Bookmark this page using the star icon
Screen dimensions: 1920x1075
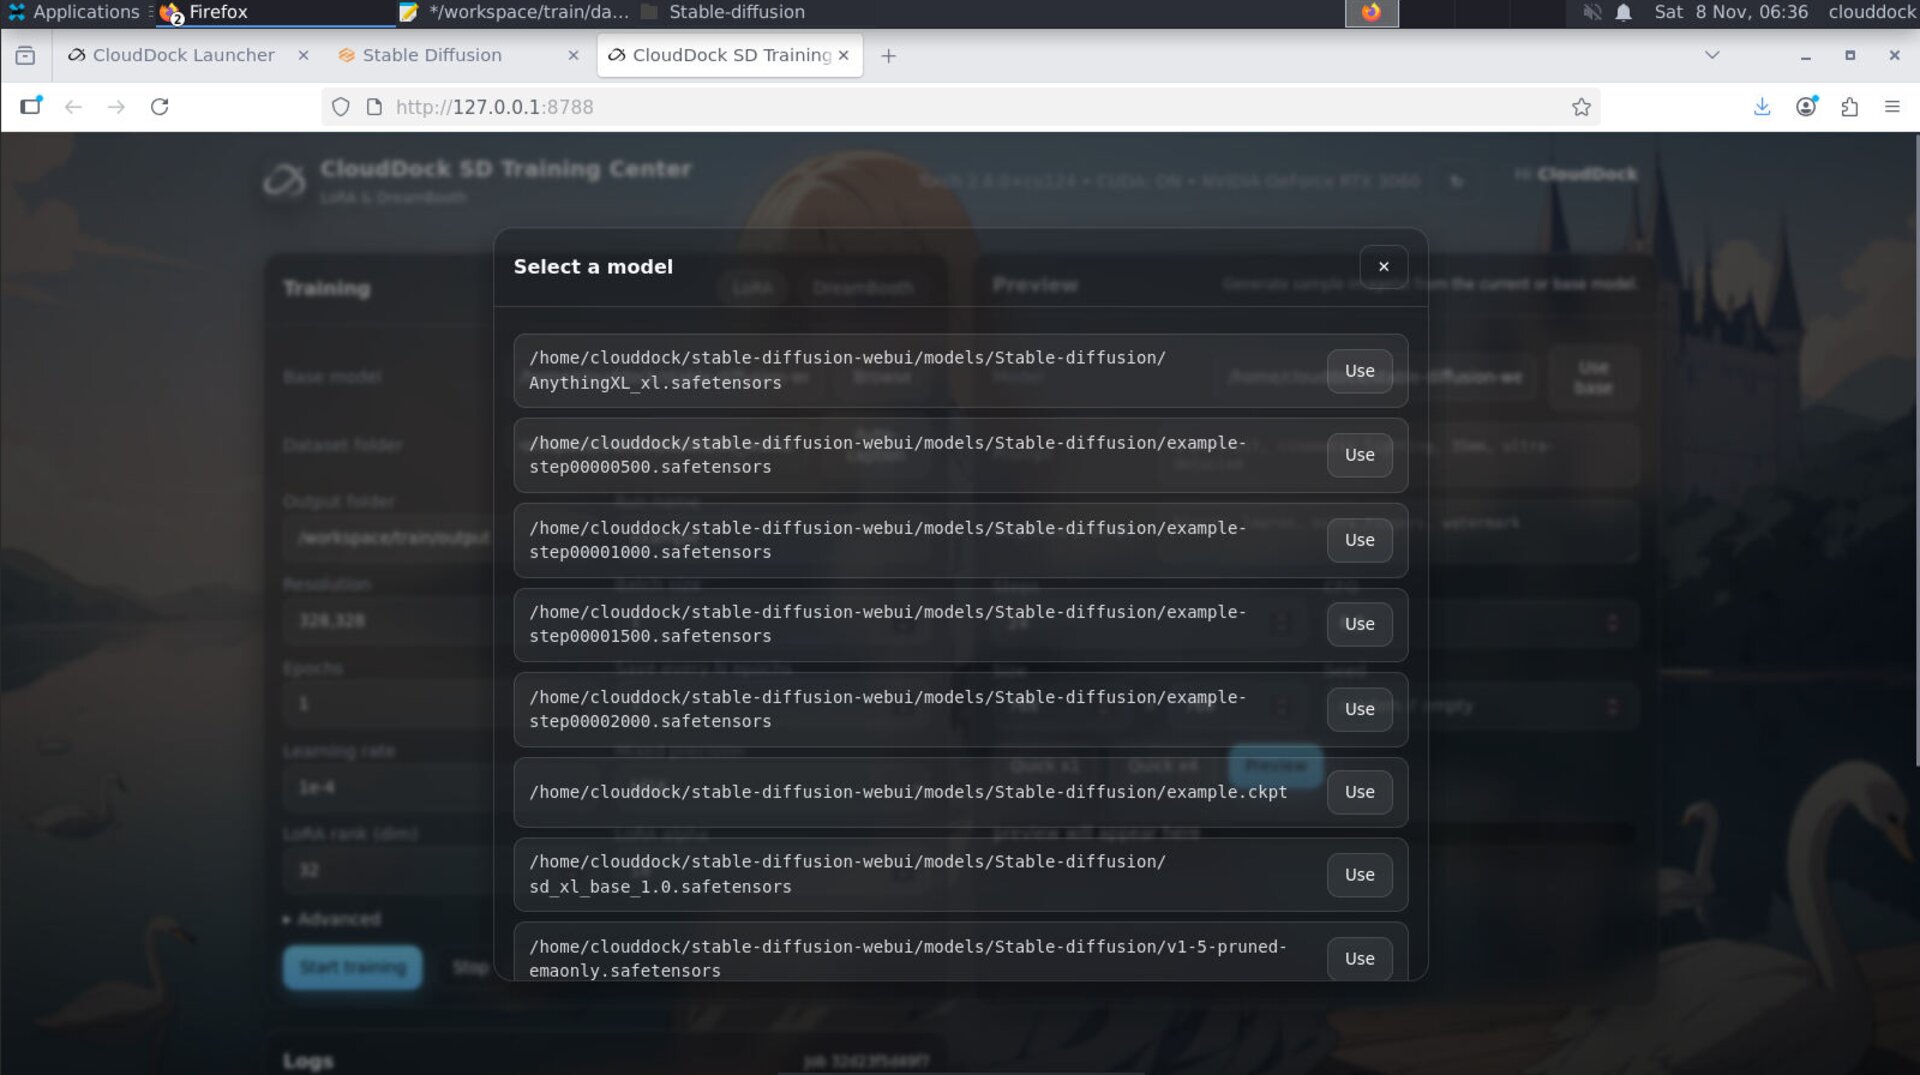click(x=1582, y=106)
